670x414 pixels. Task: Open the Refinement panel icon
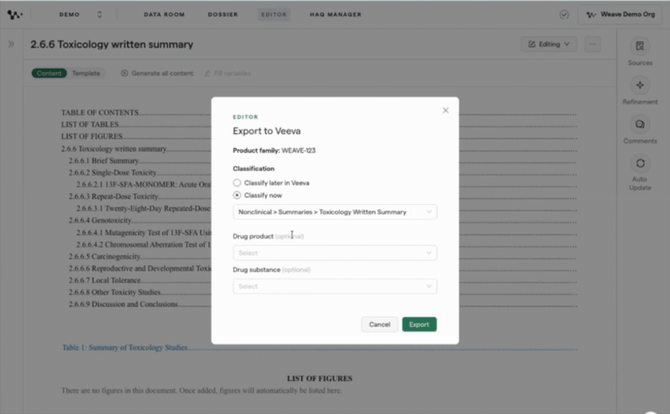640,85
